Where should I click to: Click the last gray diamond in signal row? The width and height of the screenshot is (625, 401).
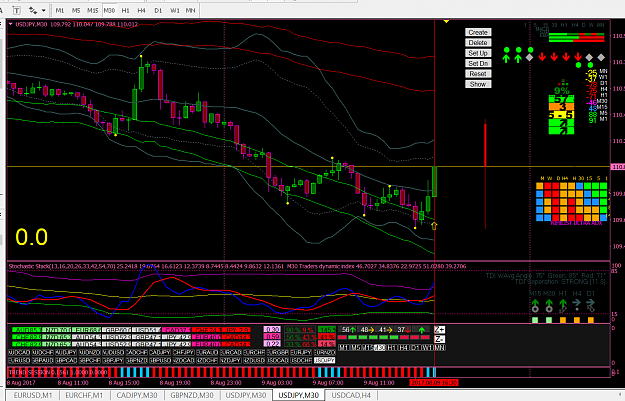coord(601,58)
